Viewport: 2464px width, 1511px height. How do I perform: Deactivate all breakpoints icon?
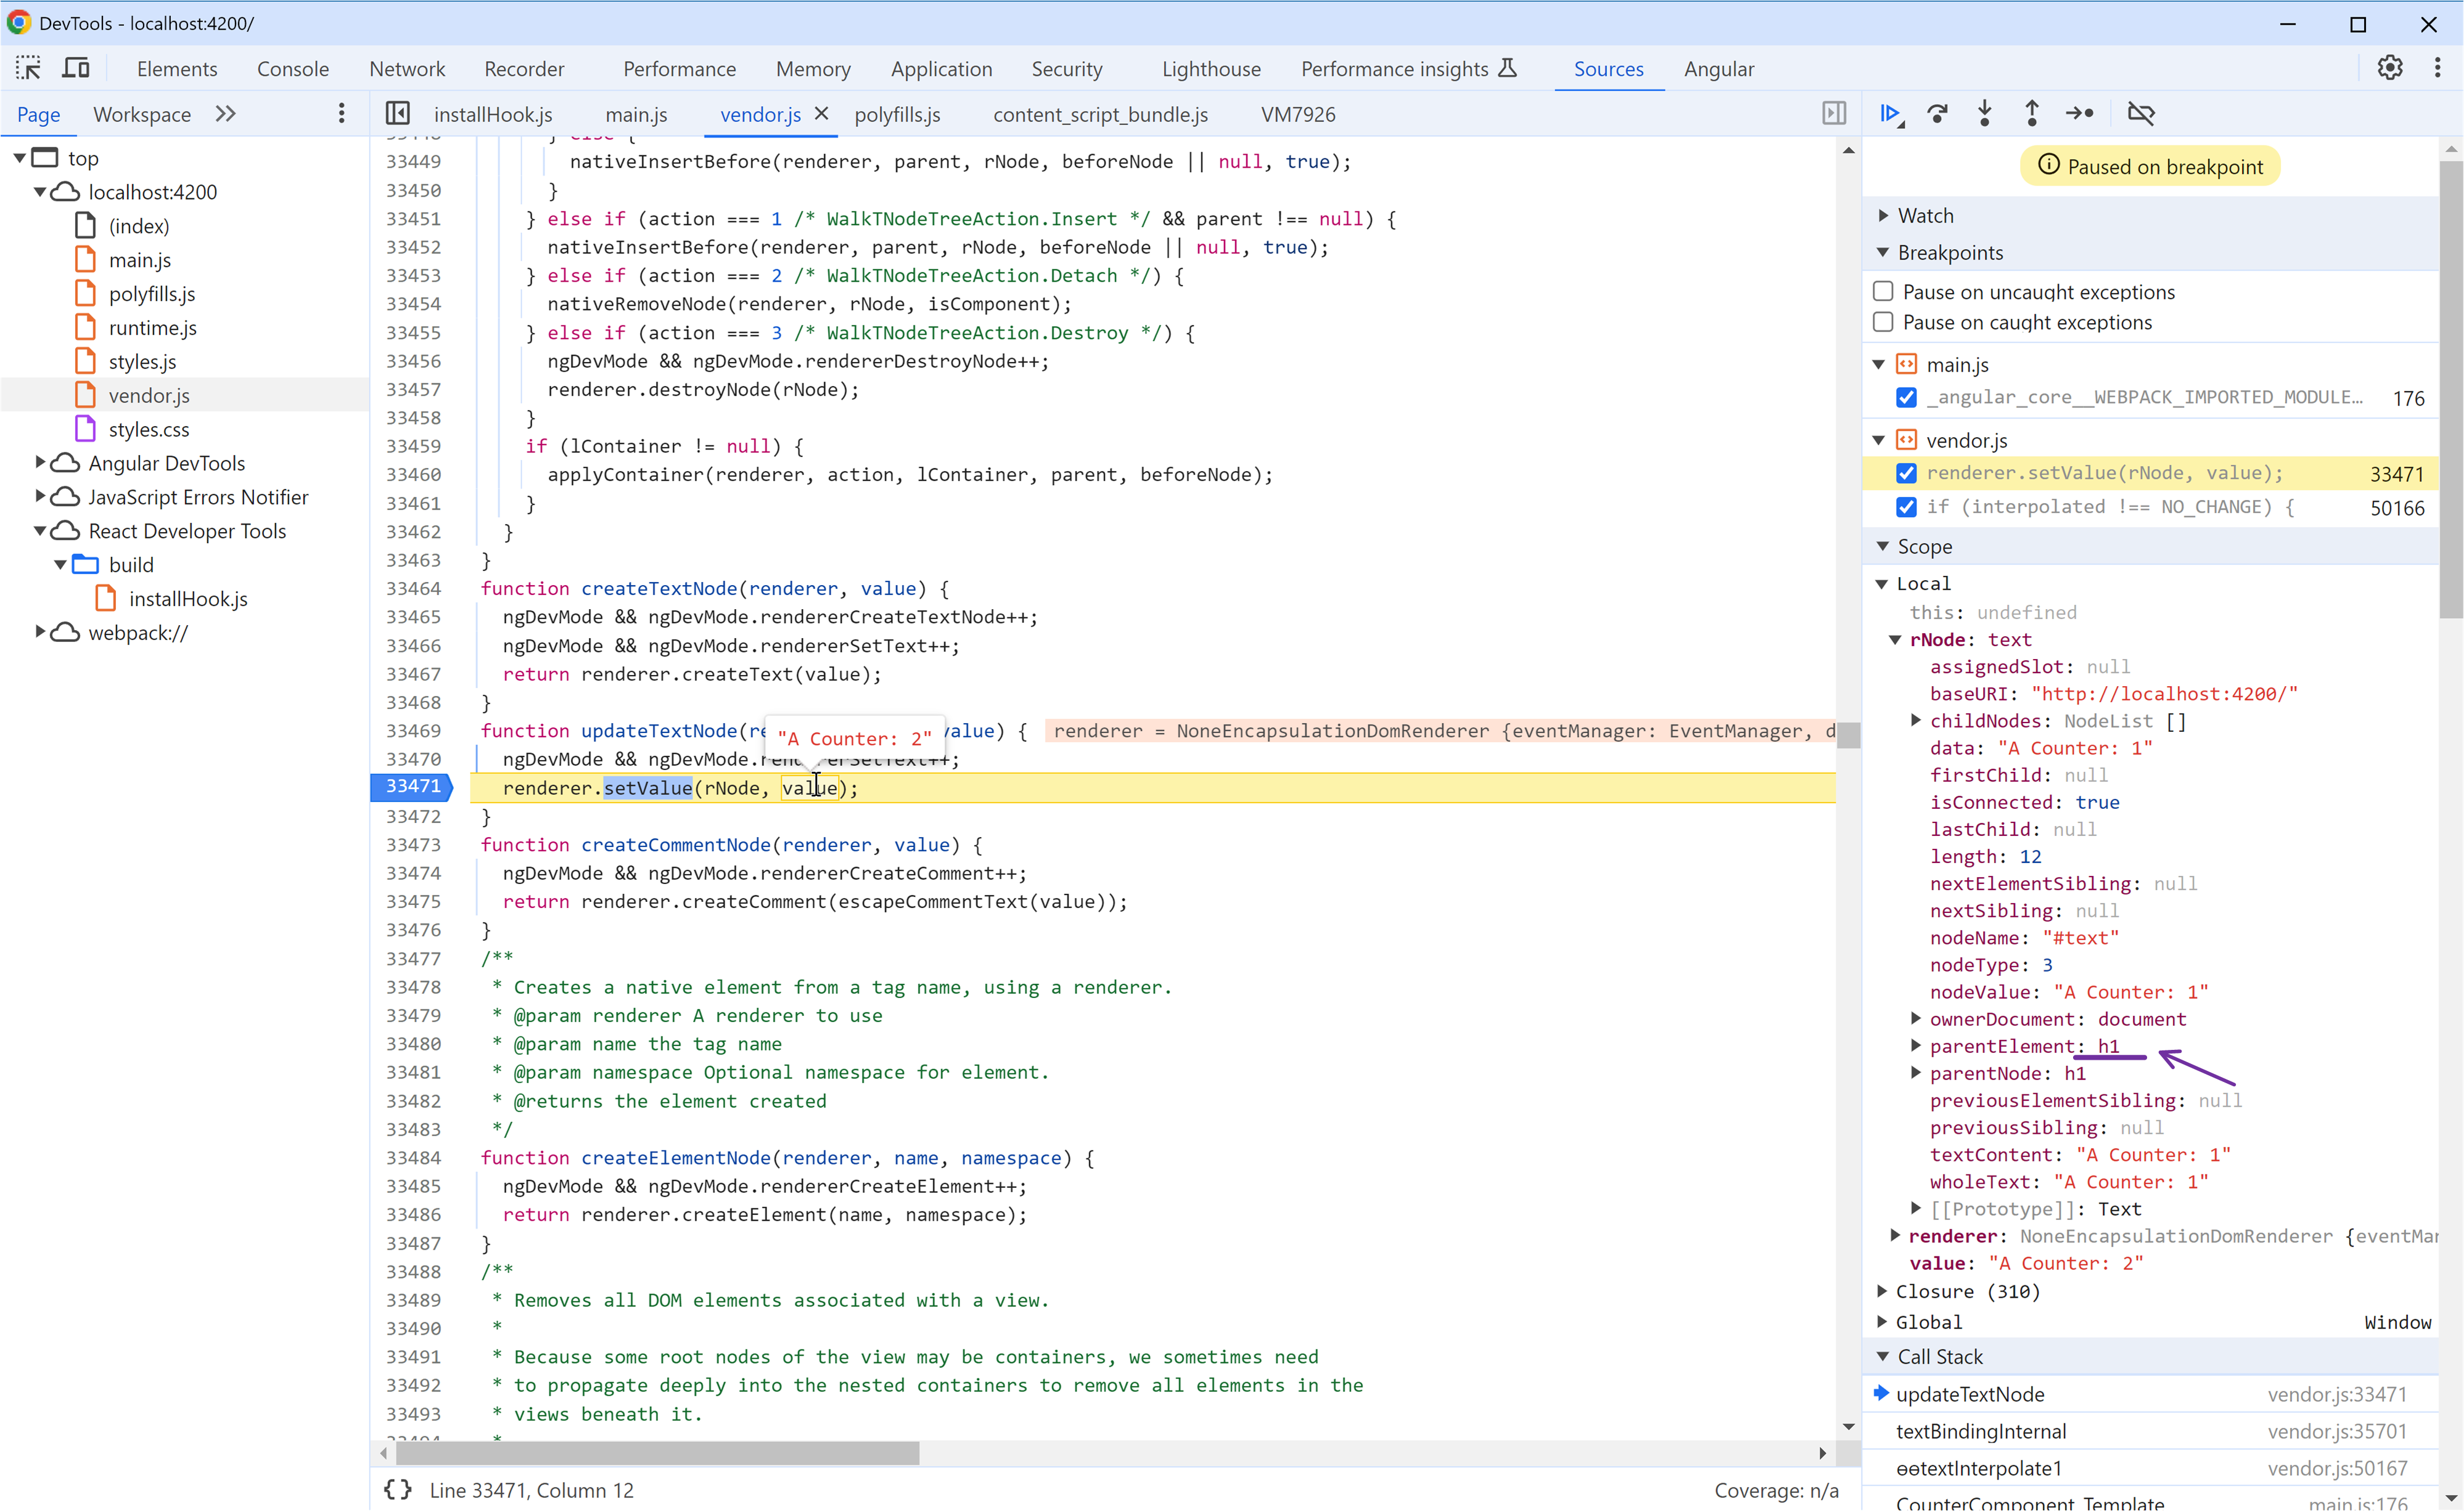click(2141, 114)
